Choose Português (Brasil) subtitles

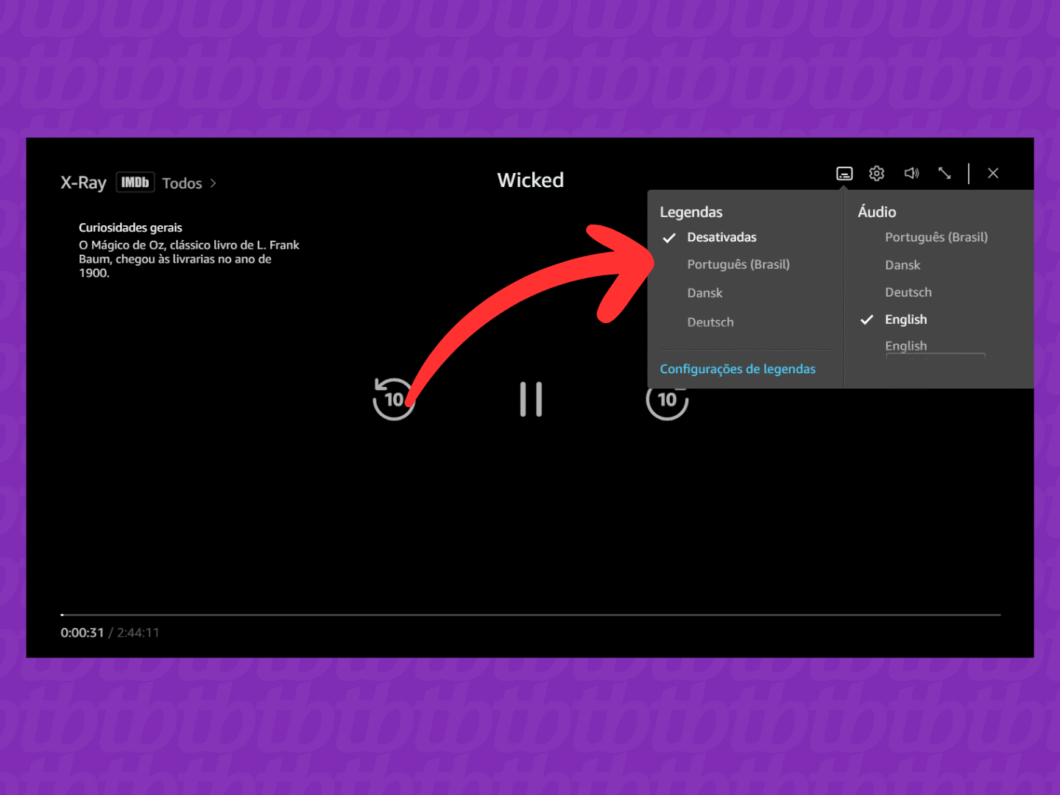738,264
